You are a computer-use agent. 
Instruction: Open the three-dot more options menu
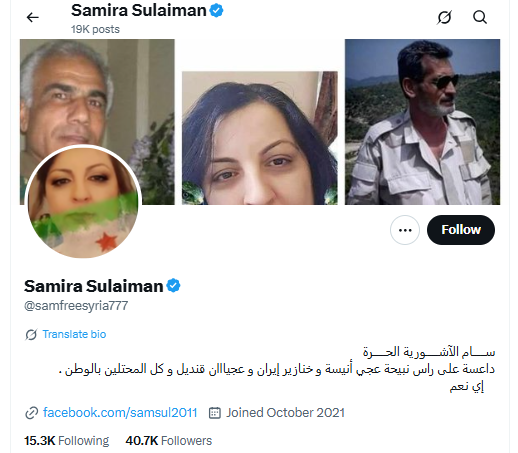click(x=405, y=230)
